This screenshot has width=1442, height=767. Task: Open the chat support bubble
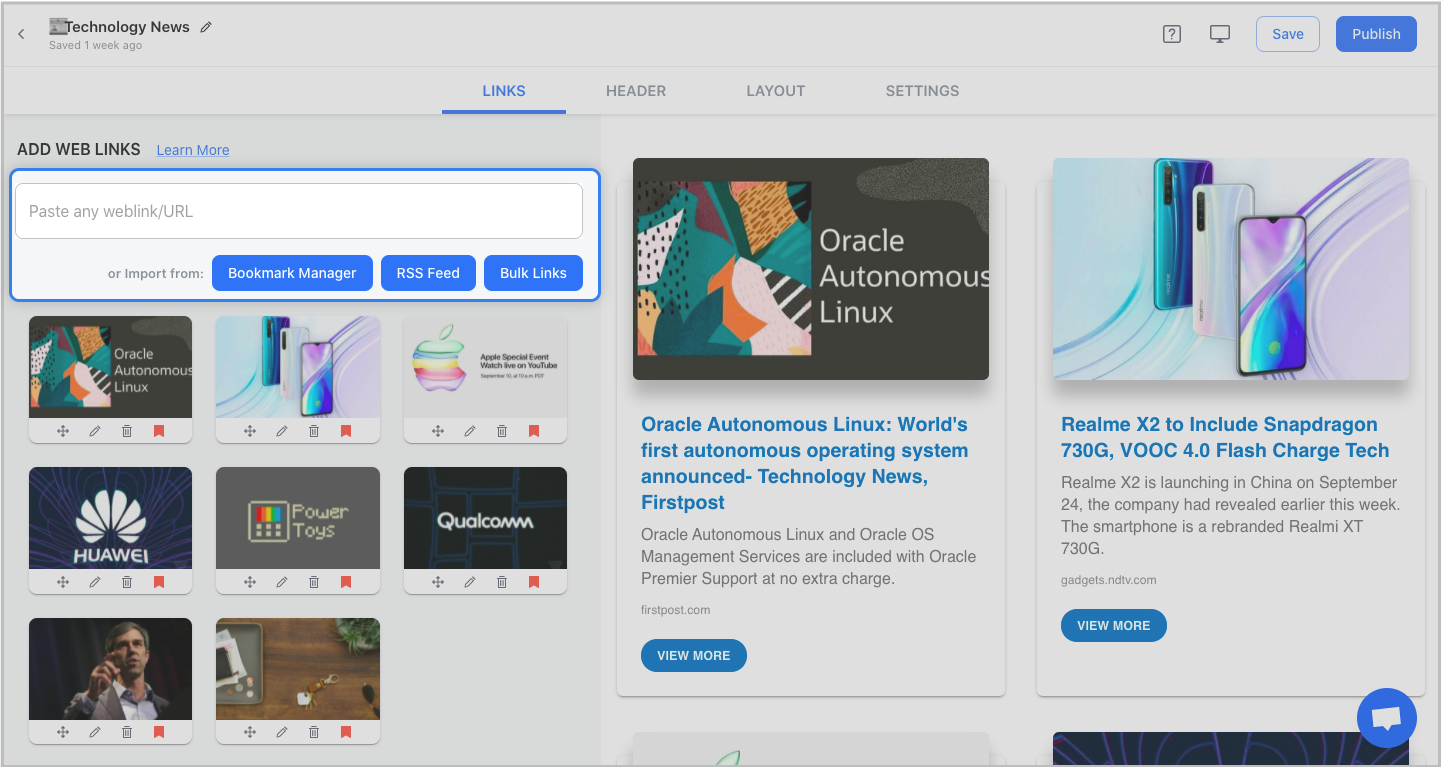(x=1387, y=718)
